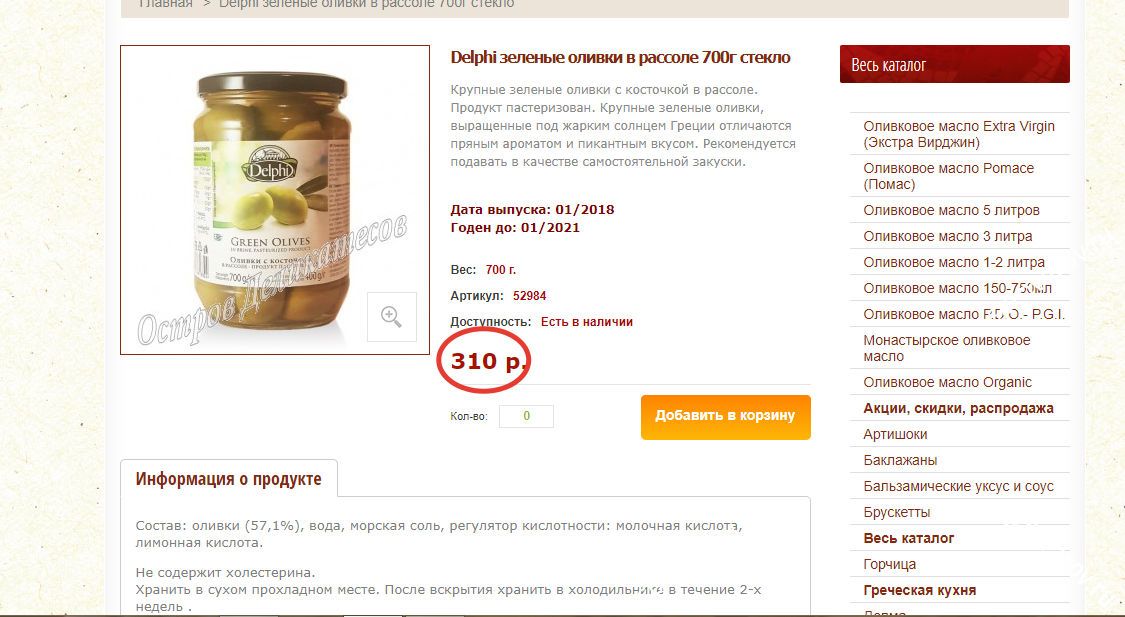Select Оливковое масло Extra Virgin category

(x=959, y=134)
